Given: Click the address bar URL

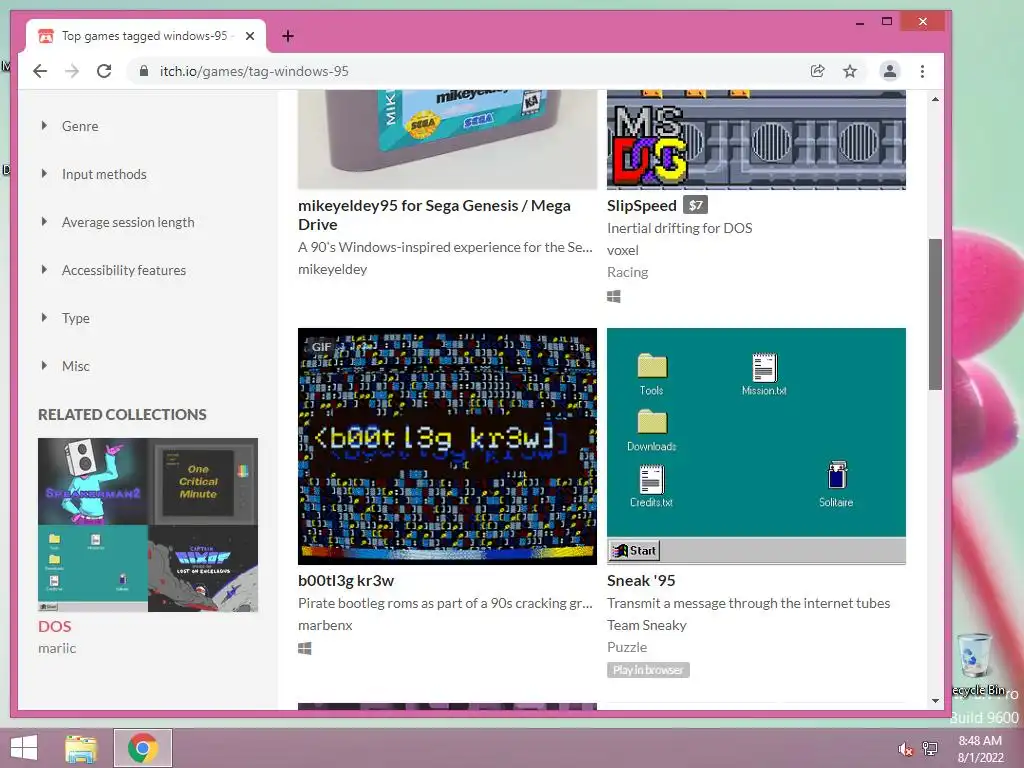Looking at the screenshot, I should pos(254,71).
